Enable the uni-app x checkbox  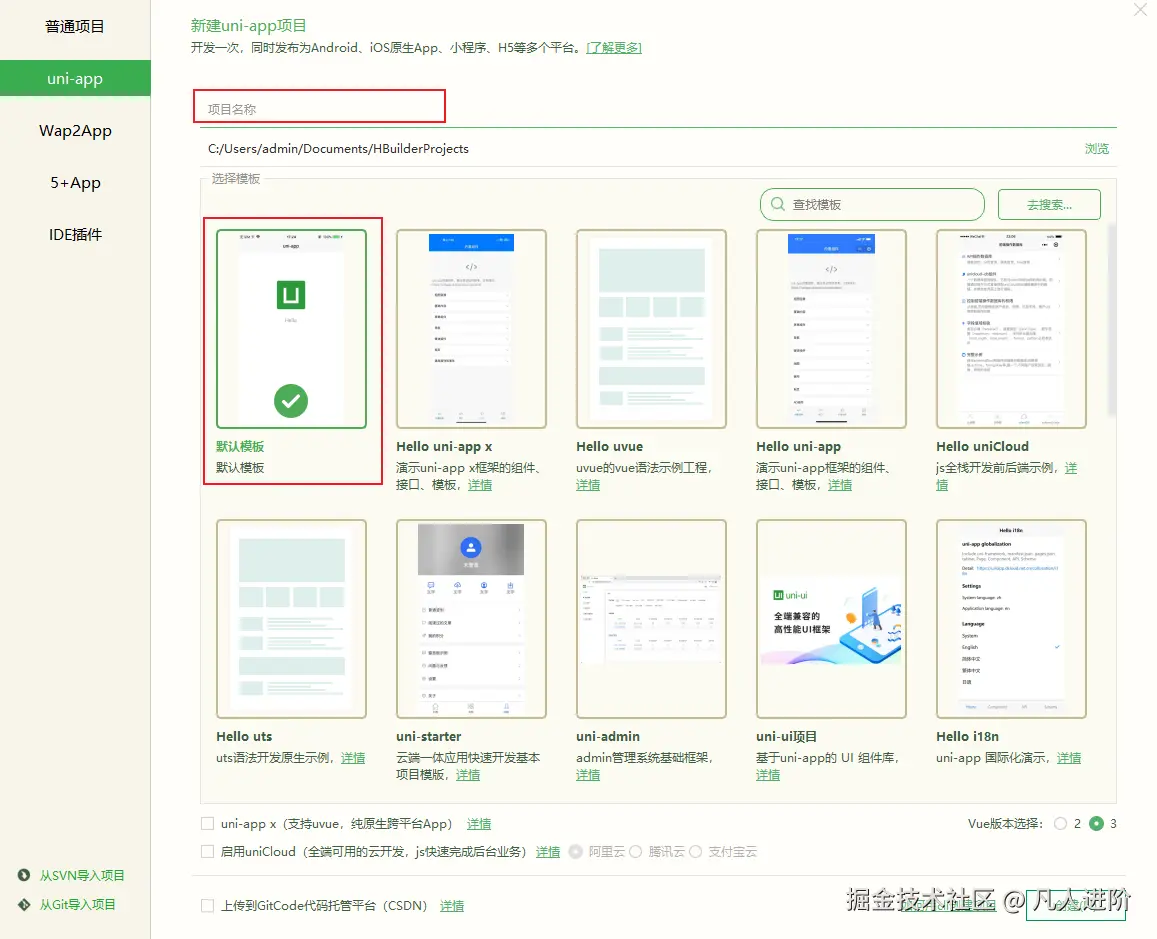pos(207,823)
